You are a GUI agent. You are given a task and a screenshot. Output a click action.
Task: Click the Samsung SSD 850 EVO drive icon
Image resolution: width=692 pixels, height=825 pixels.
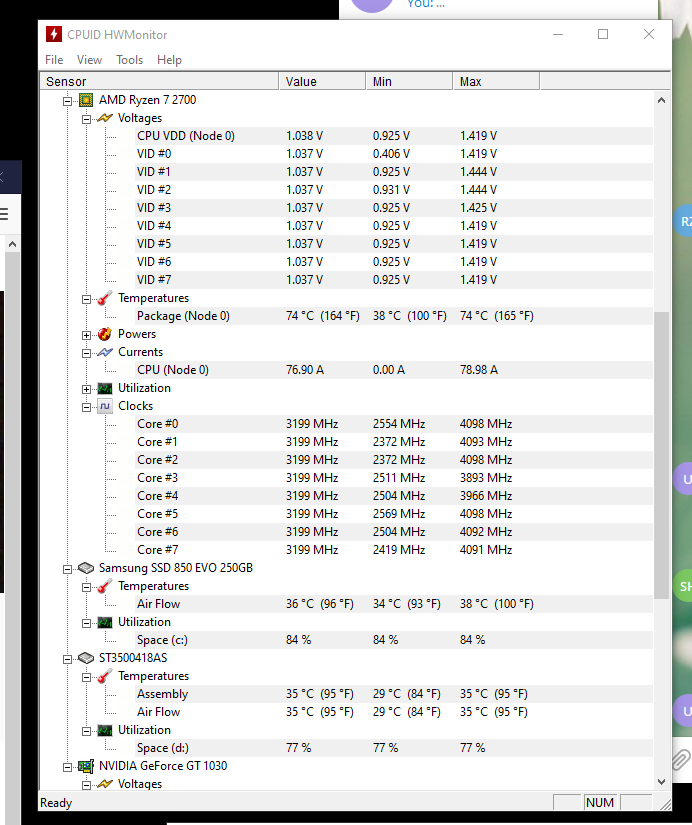click(86, 568)
